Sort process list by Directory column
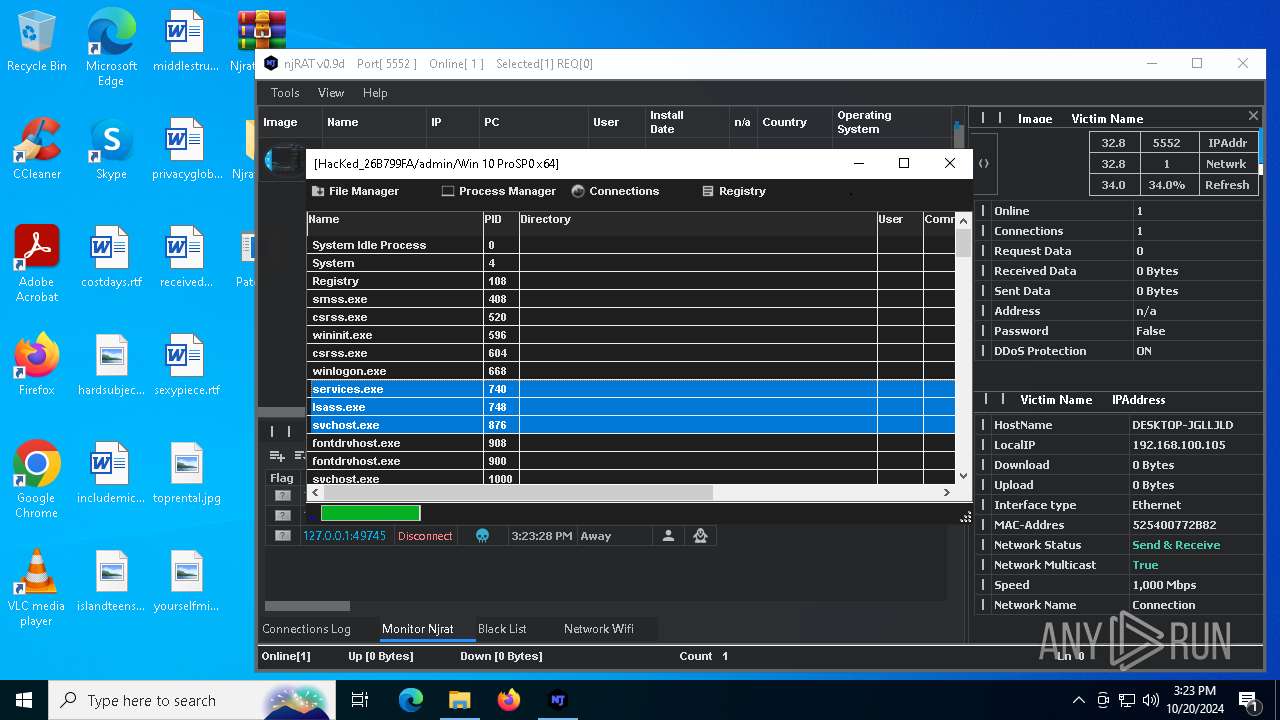Viewport: 1280px width, 720px height. pyautogui.click(x=698, y=220)
